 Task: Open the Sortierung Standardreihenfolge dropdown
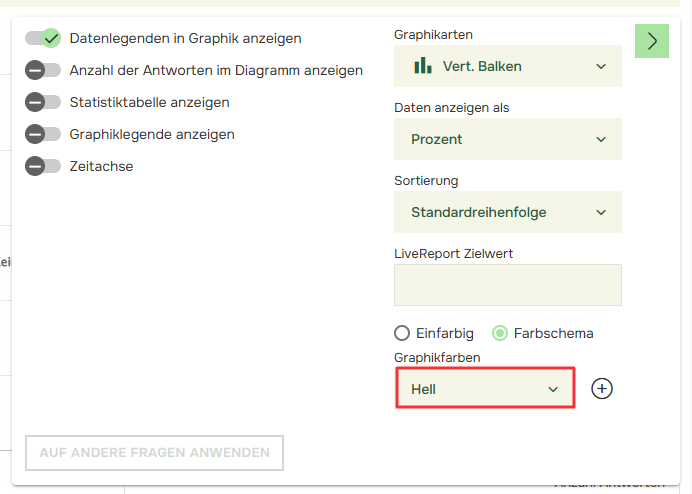(x=508, y=212)
